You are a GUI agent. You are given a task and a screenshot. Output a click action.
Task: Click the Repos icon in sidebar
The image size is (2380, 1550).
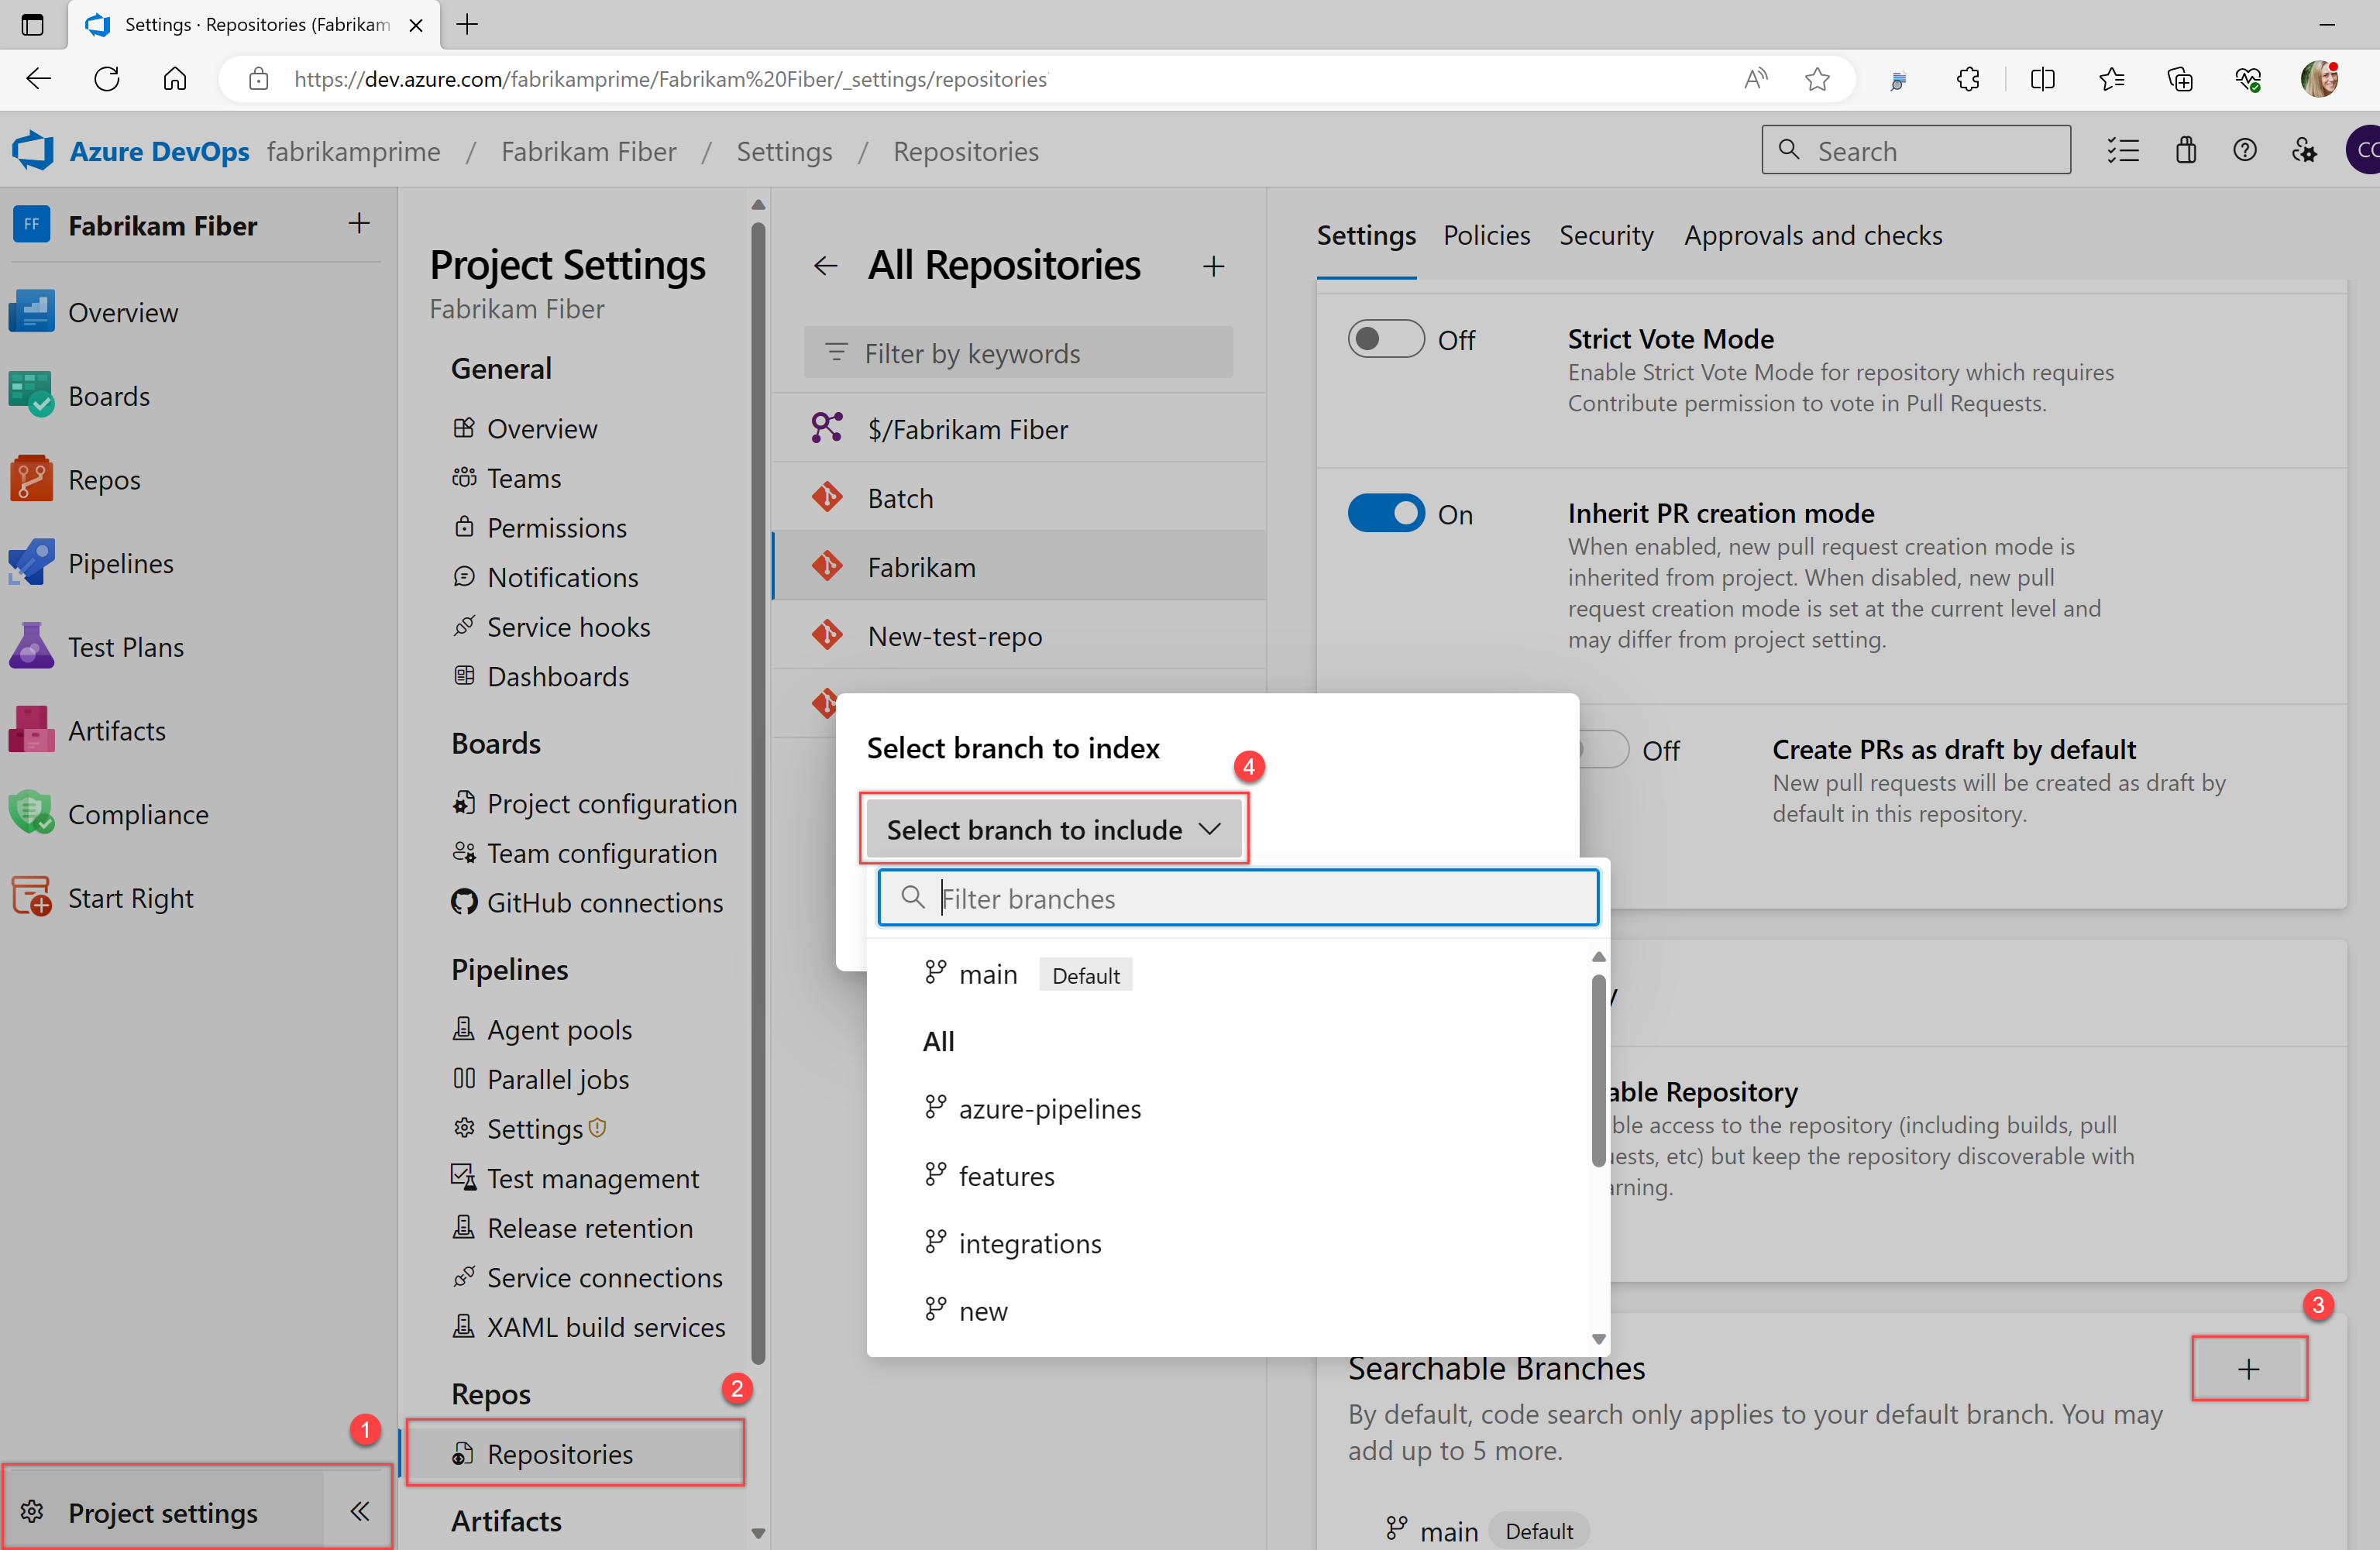[33, 479]
